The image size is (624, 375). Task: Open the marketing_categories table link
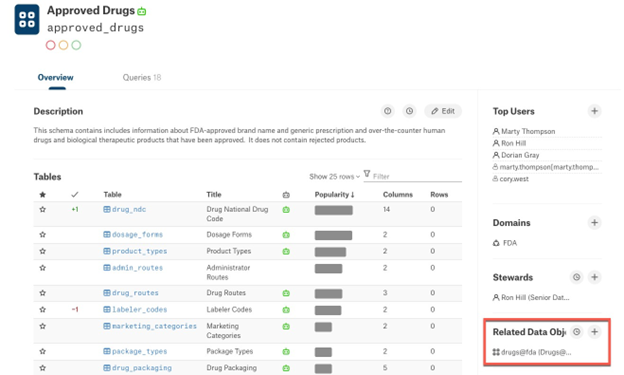(x=154, y=326)
